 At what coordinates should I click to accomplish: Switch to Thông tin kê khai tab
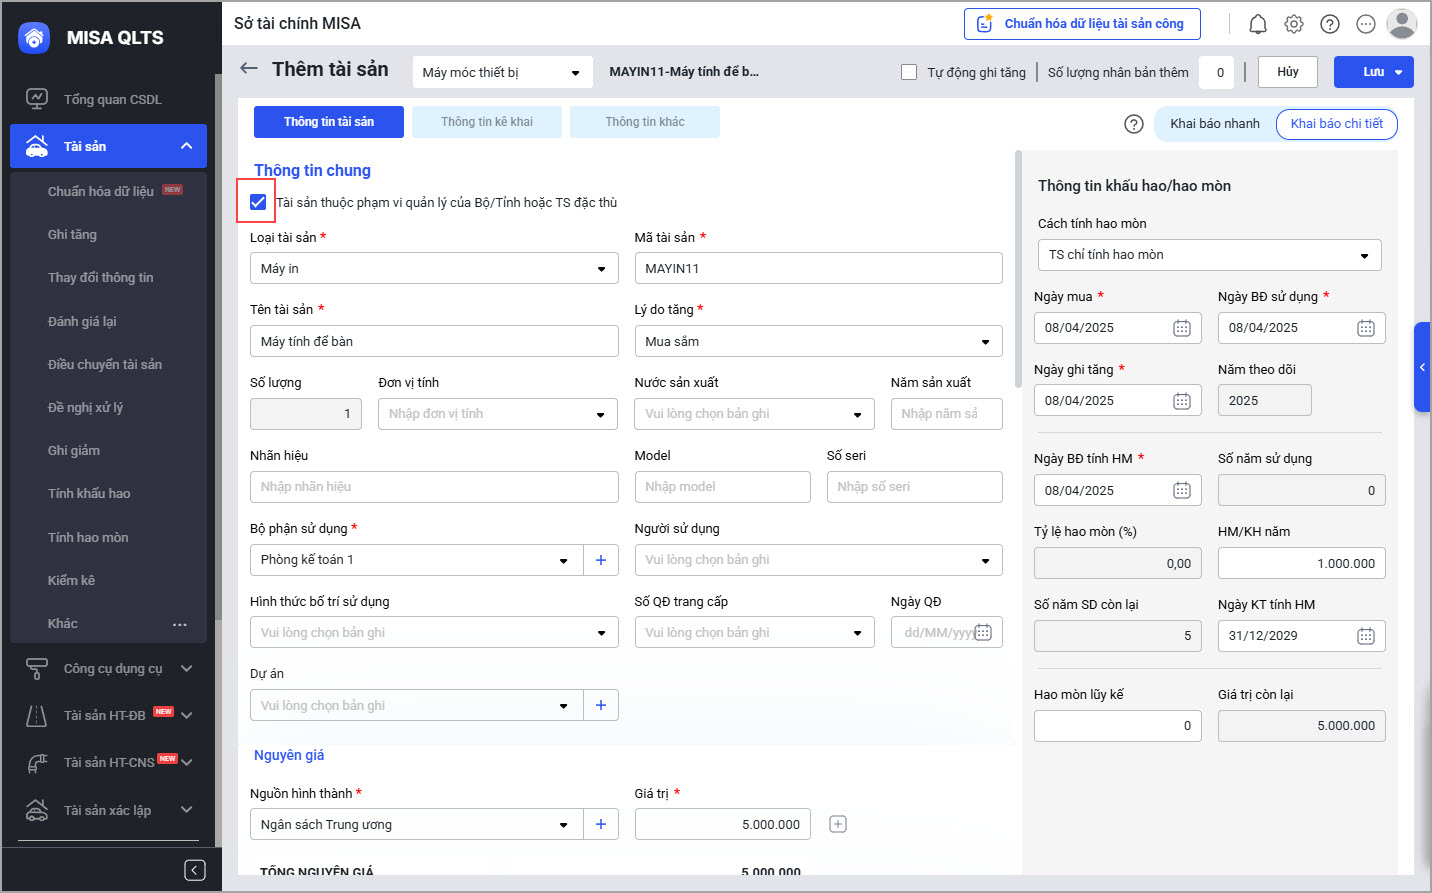pos(487,122)
